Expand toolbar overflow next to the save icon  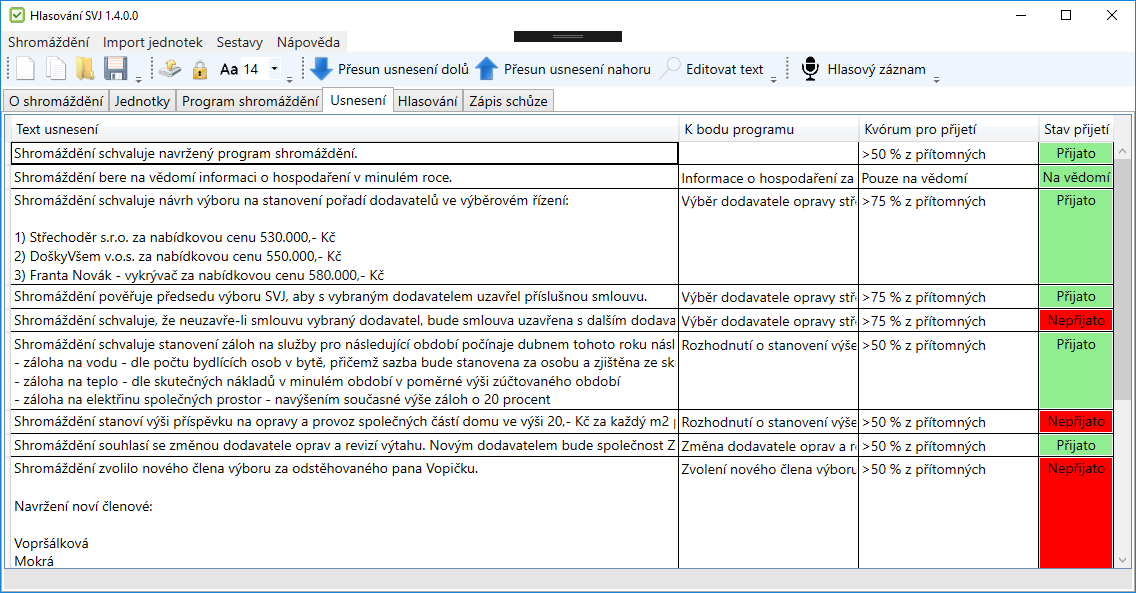[x=138, y=79]
